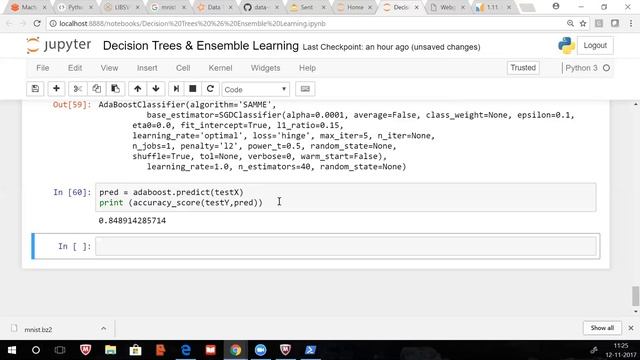The height and width of the screenshot is (360, 640).
Task: Click the In [60] code cell
Action: point(346,198)
